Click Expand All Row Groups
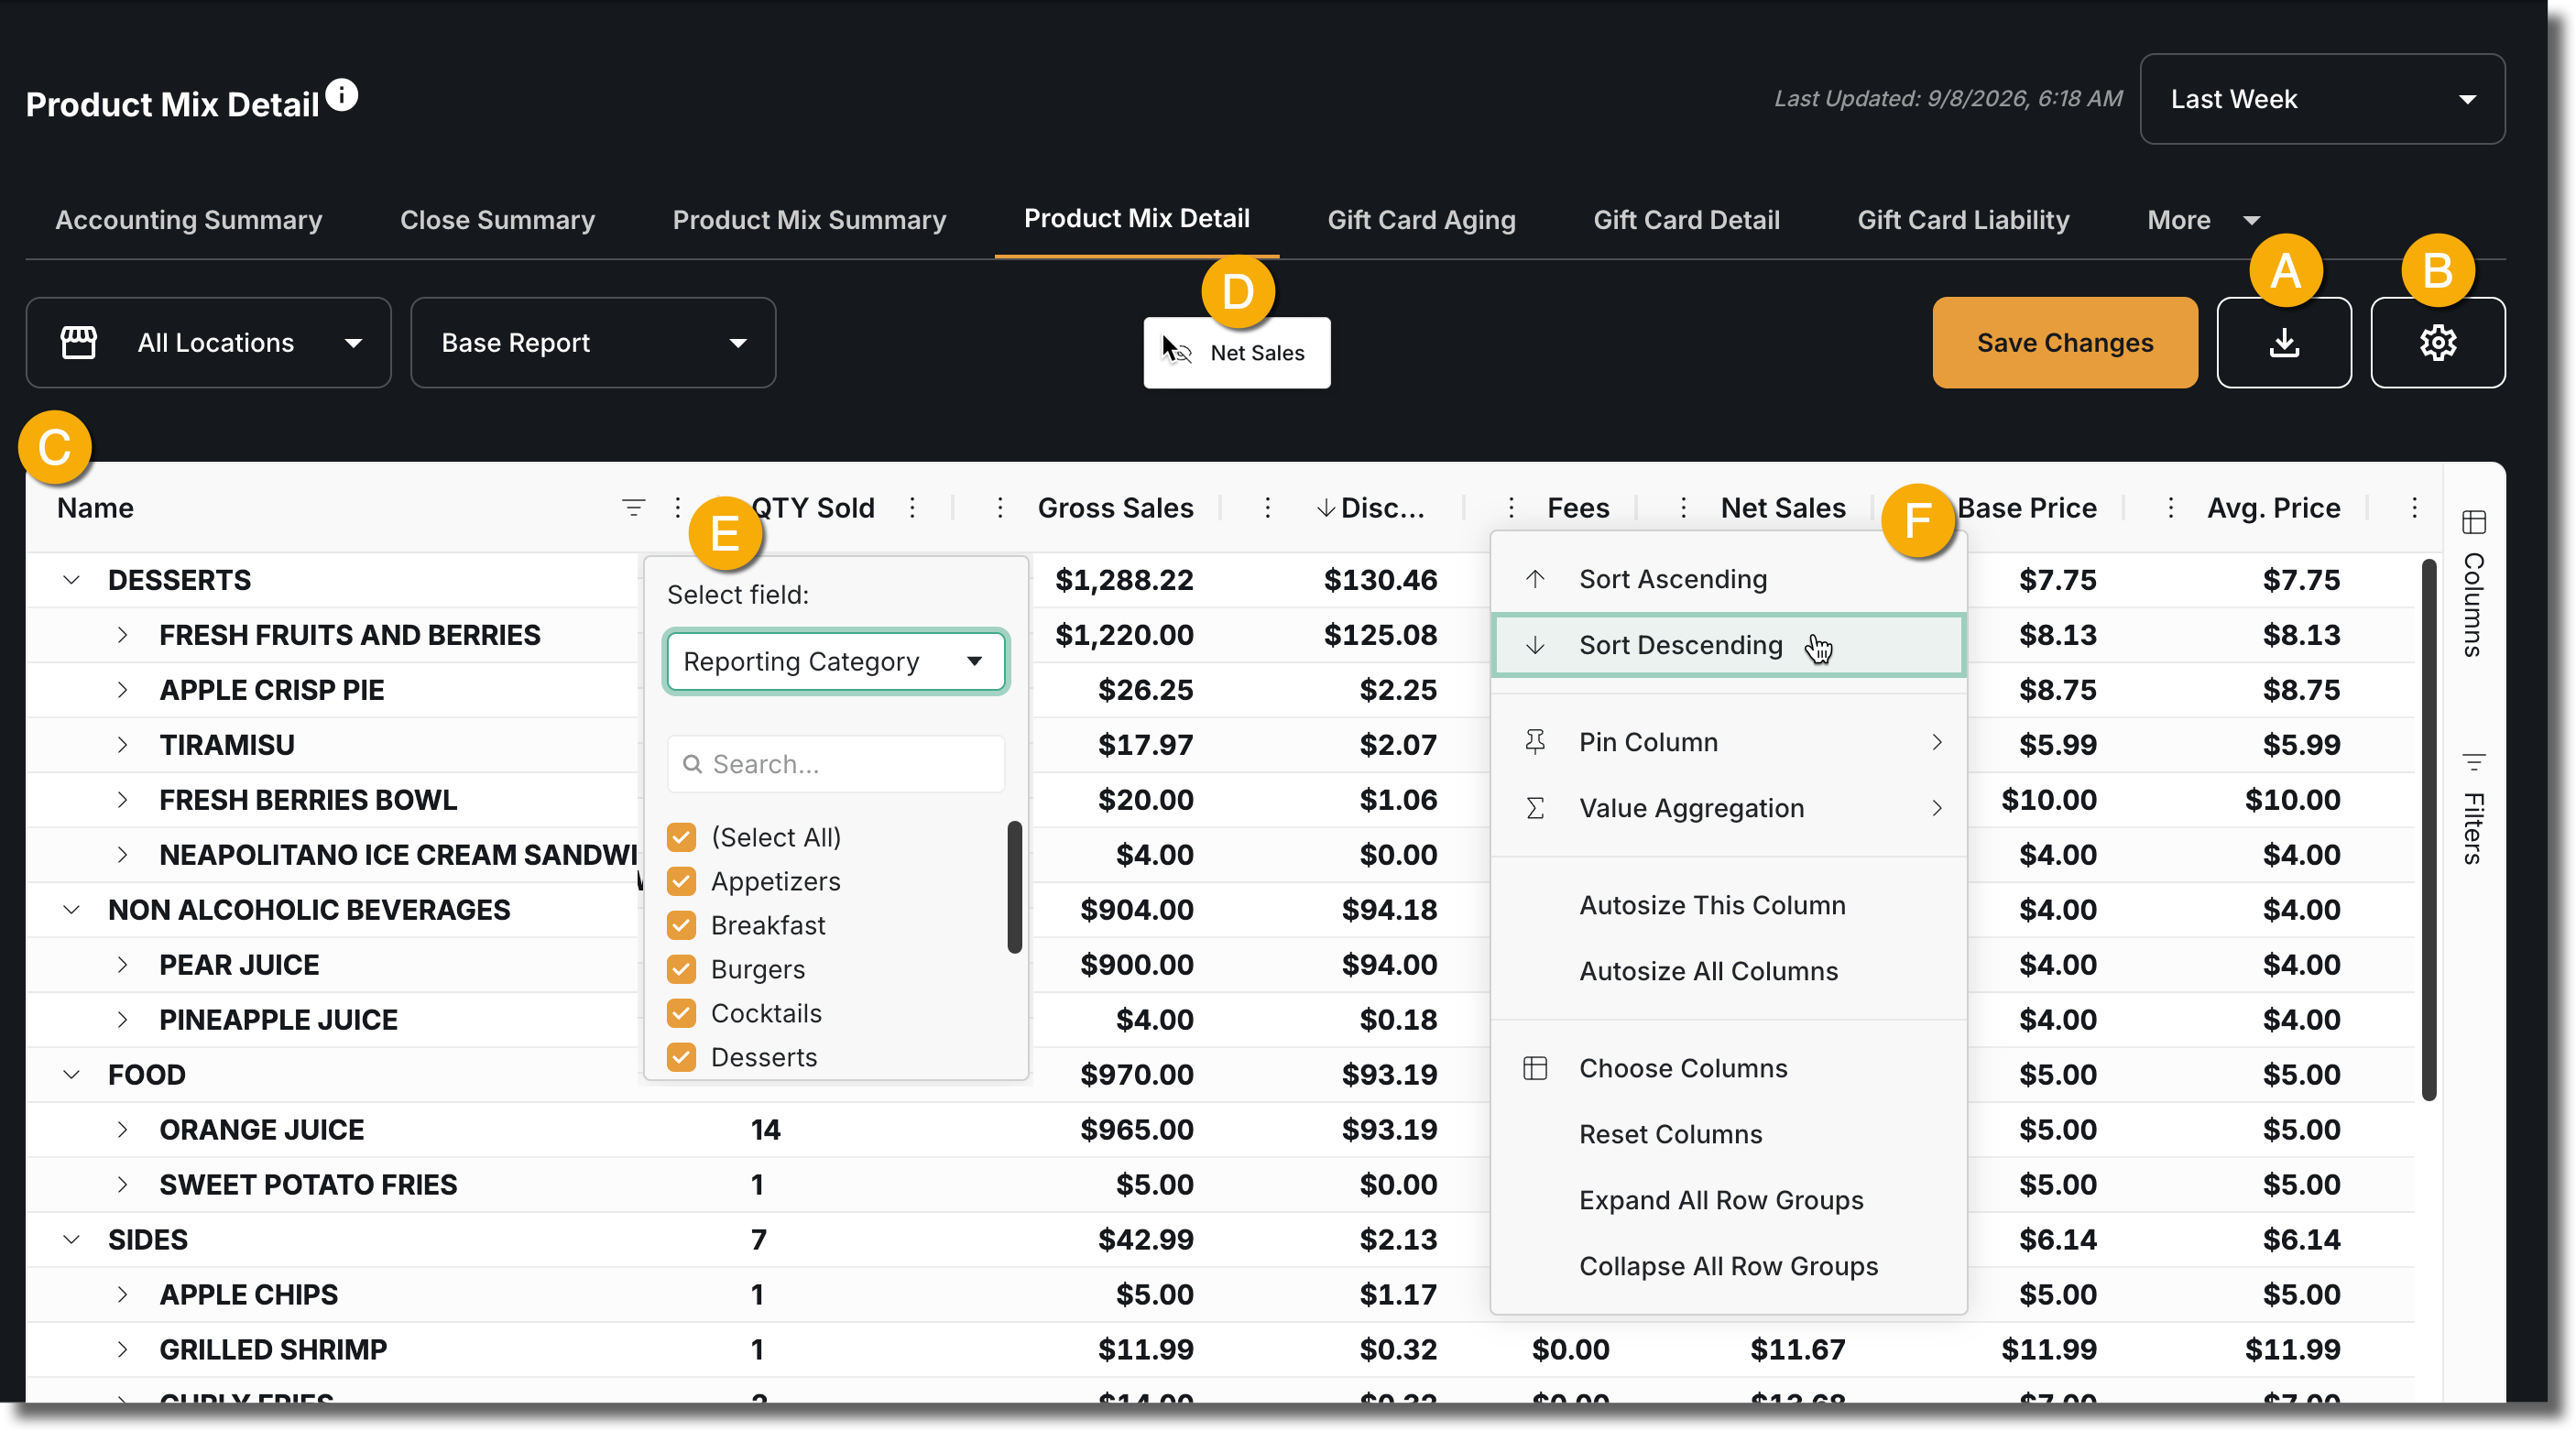The image size is (2576, 1431). coord(1728,1200)
